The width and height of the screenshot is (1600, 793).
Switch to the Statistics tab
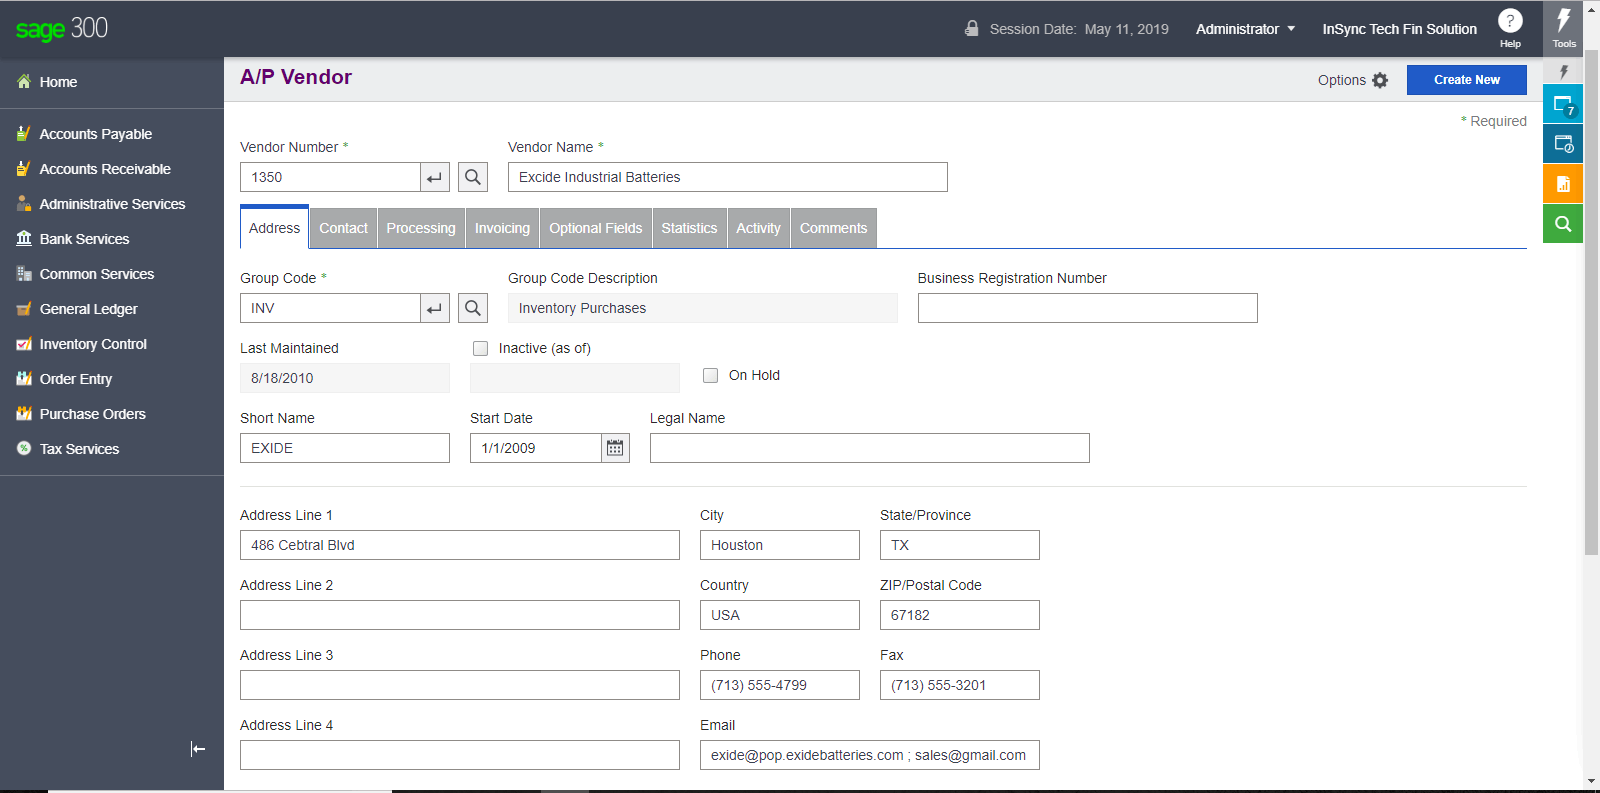tap(689, 228)
